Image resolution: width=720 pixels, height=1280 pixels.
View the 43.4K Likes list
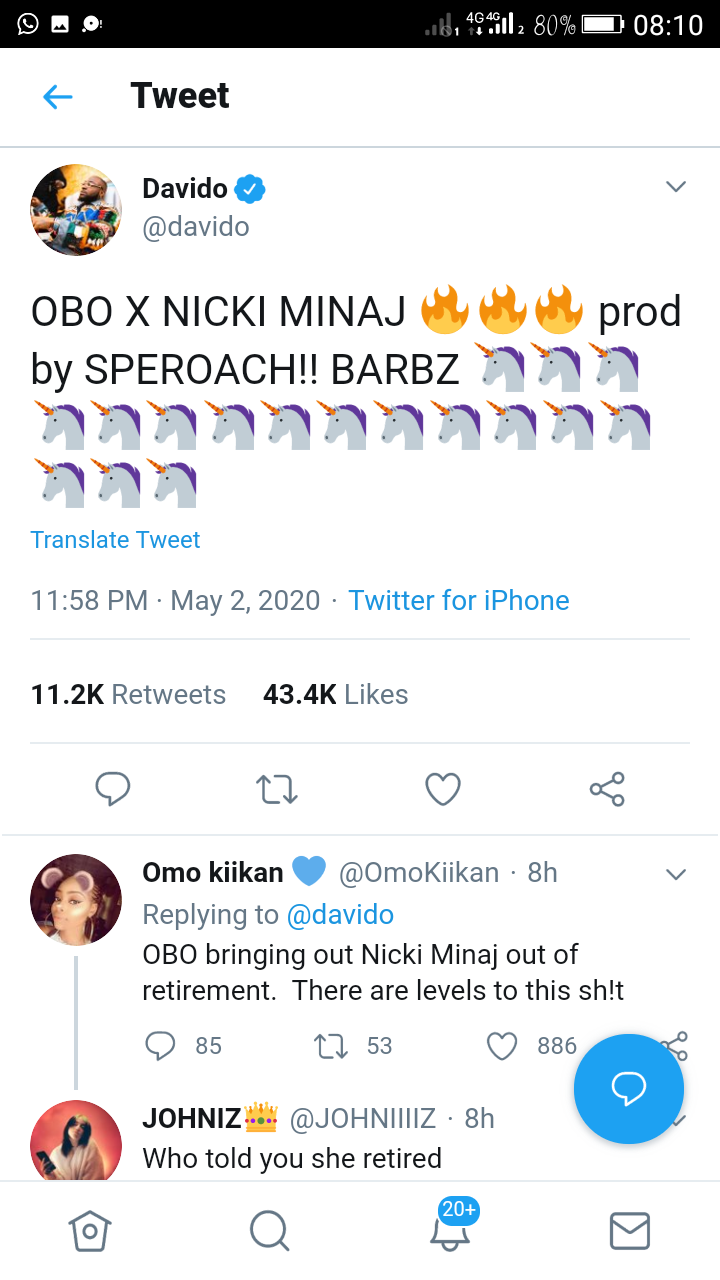[x=335, y=694]
